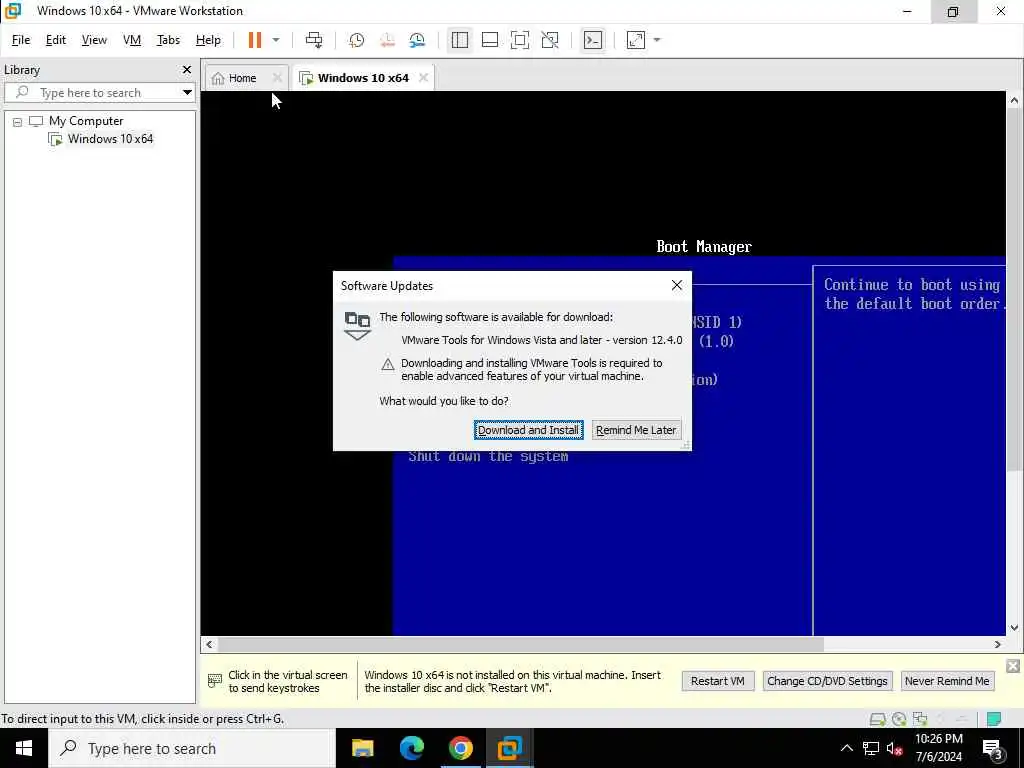
Task: Click the network tray icon
Action: click(871, 748)
